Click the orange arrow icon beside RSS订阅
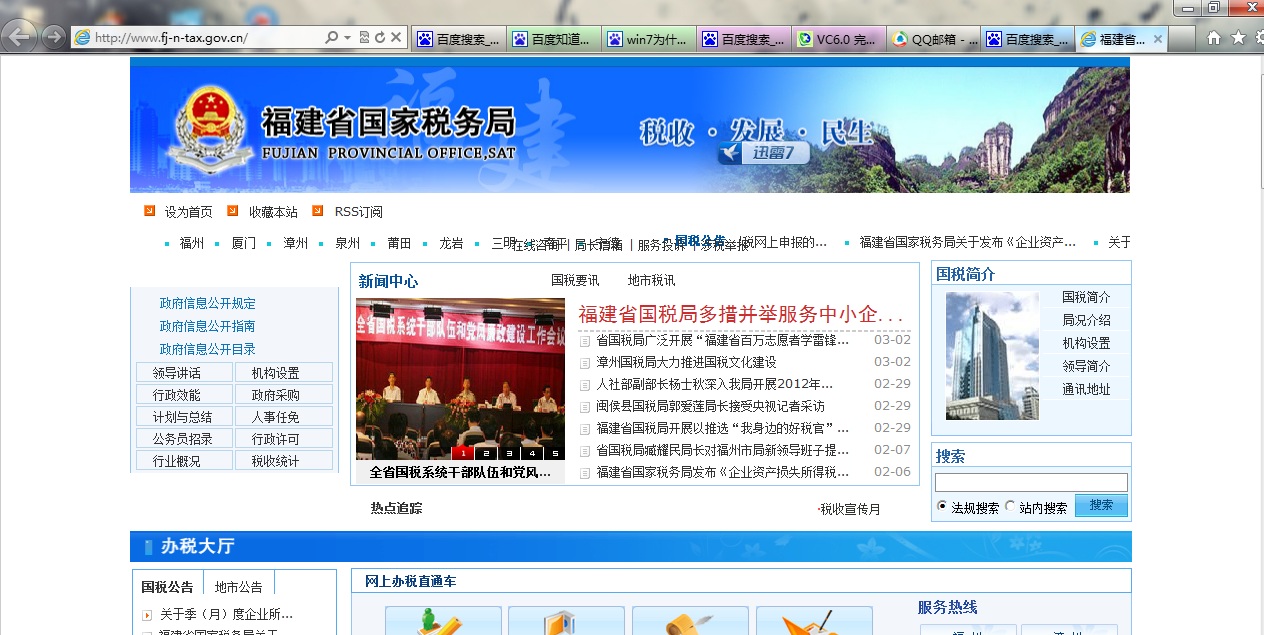1264x635 pixels. tap(318, 211)
